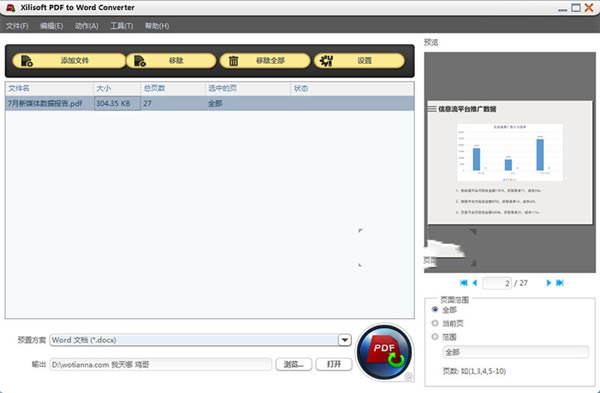Click the PDF page preview thumbnail

pos(510,162)
